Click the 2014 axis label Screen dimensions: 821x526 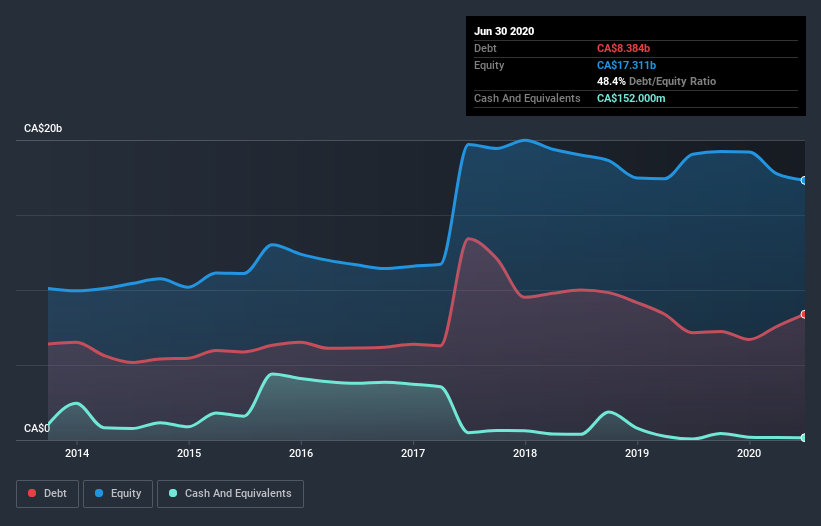pyautogui.click(x=77, y=453)
